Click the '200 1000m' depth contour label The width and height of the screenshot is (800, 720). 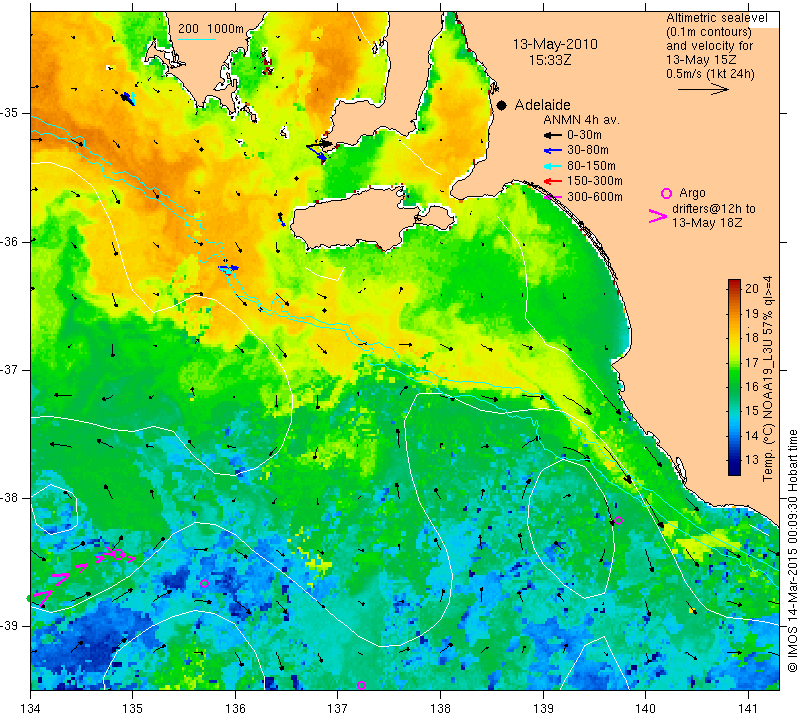211,29
